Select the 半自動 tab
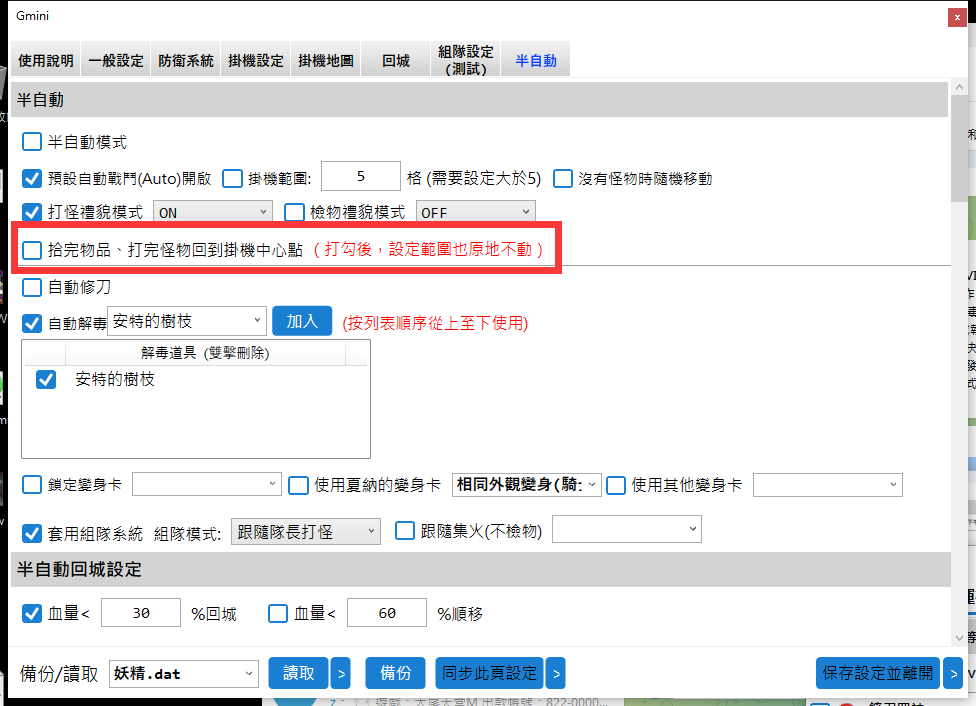976x706 pixels. pos(535,60)
